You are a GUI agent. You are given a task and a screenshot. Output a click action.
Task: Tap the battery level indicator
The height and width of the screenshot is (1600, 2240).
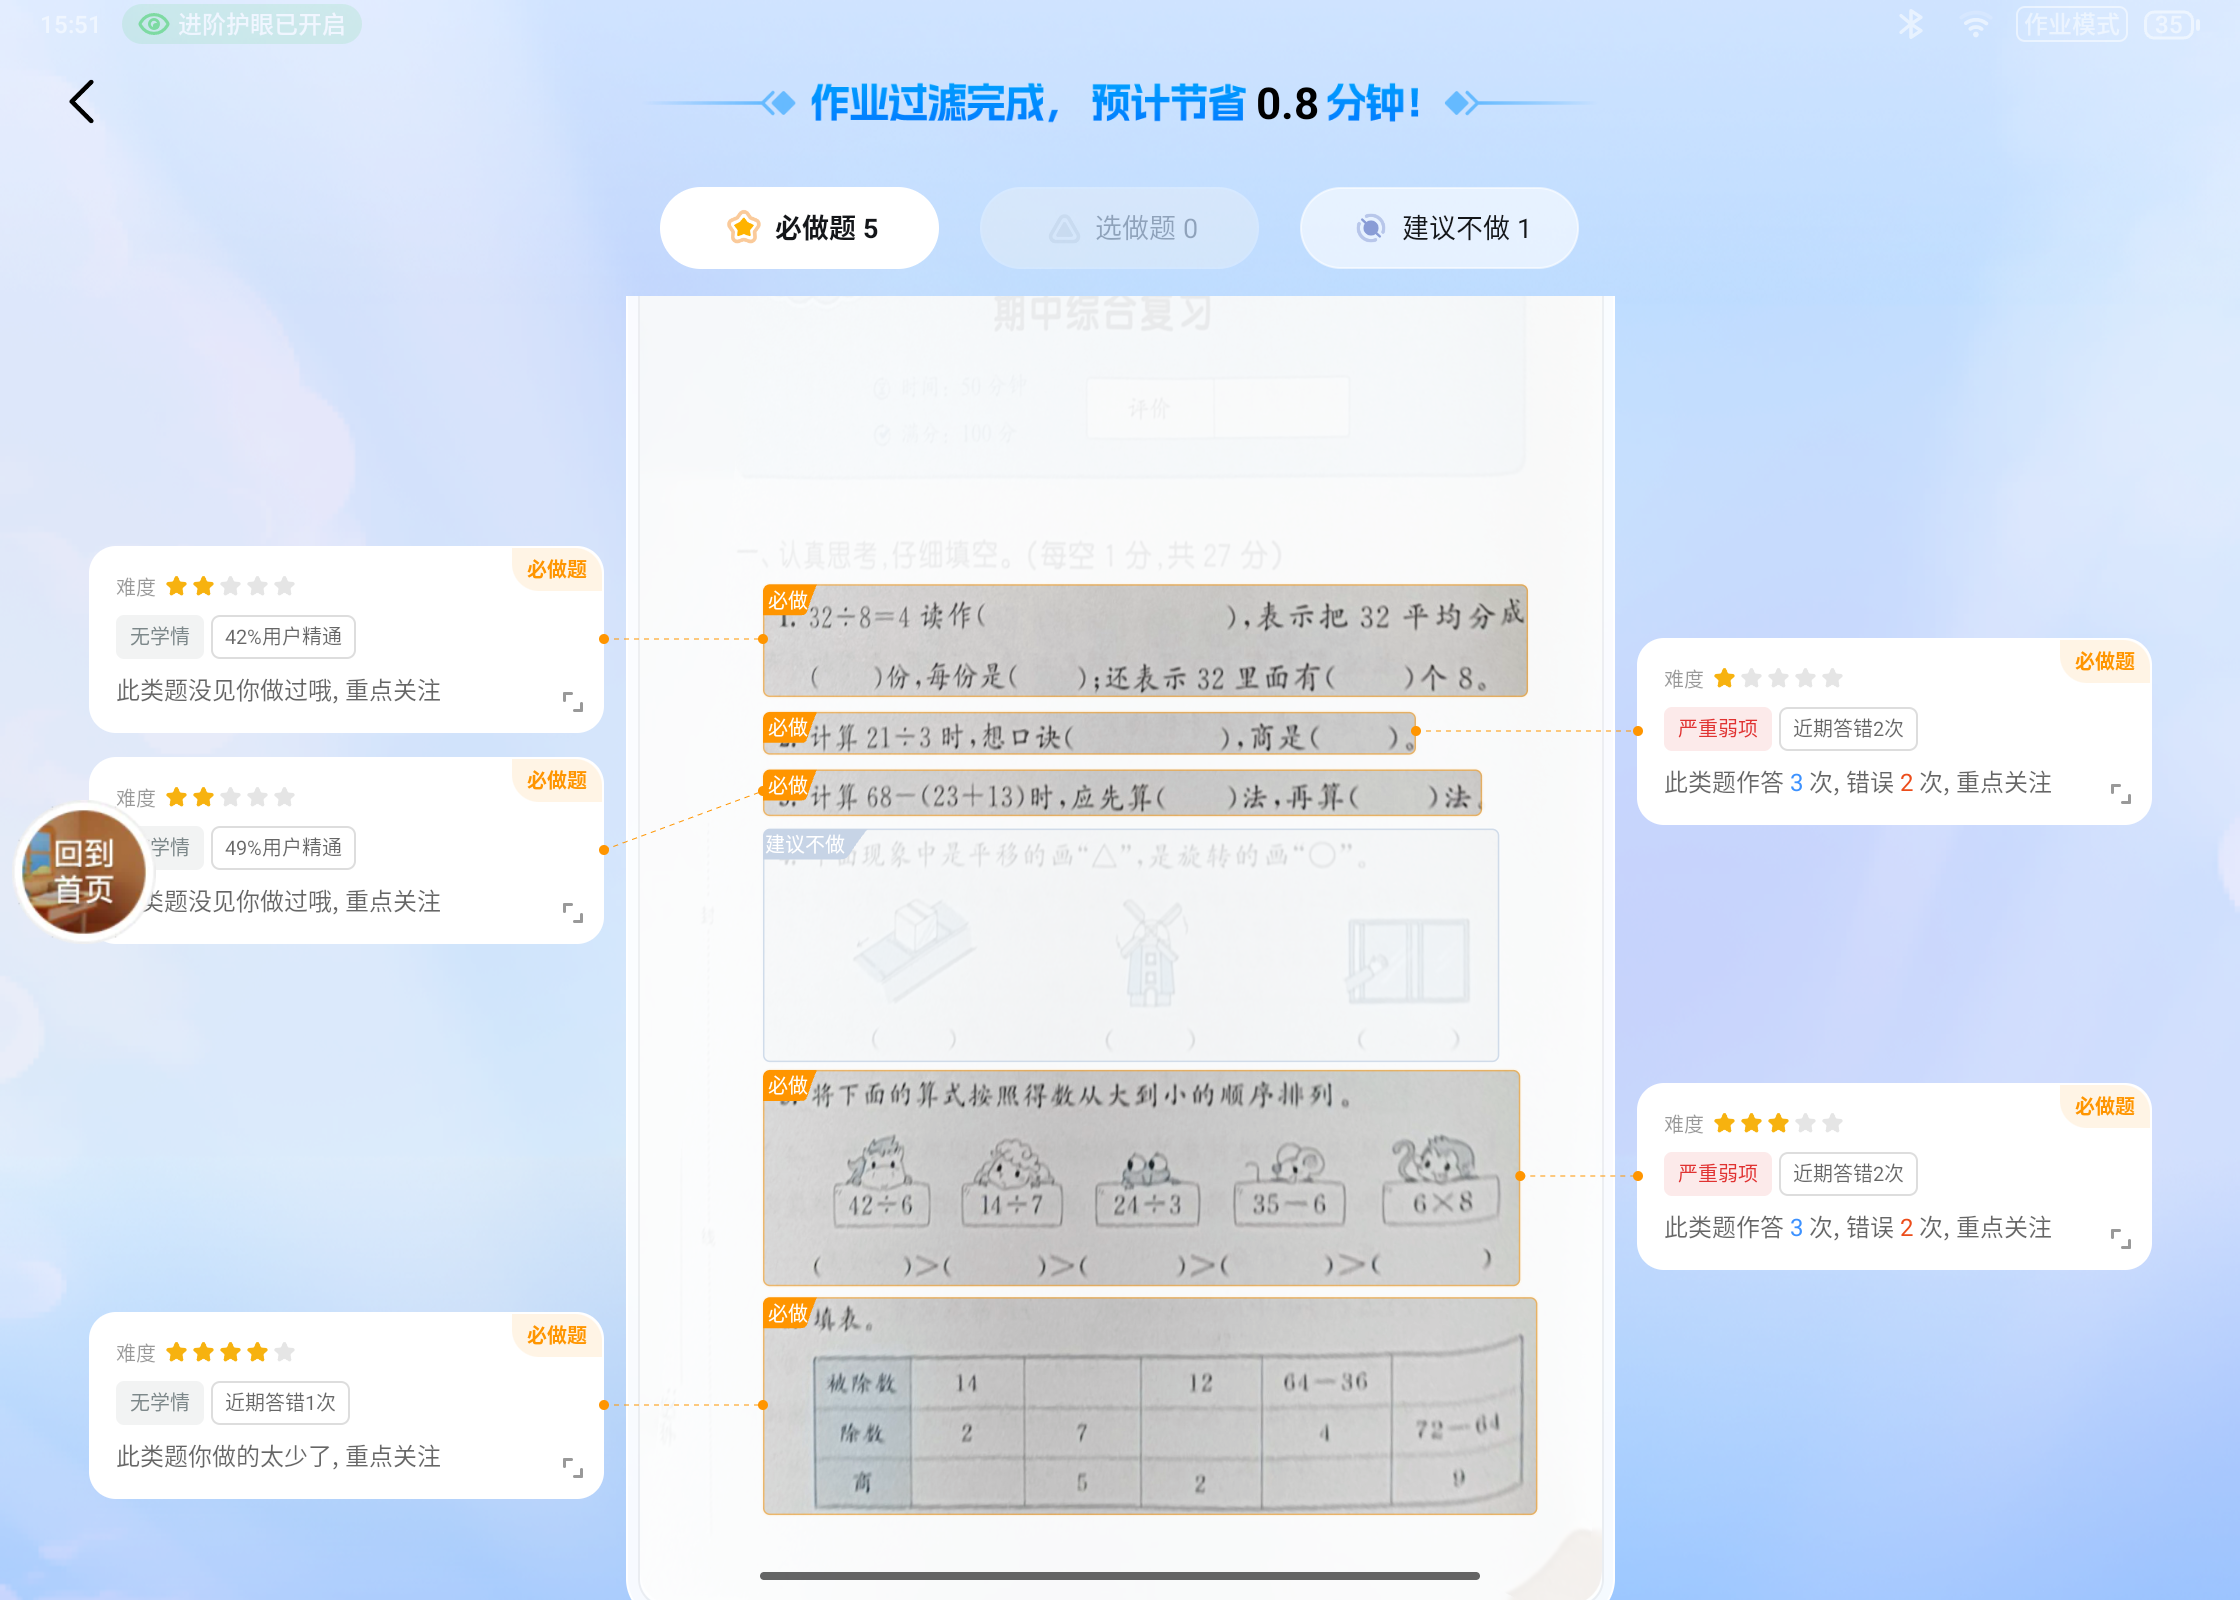(x=2170, y=24)
